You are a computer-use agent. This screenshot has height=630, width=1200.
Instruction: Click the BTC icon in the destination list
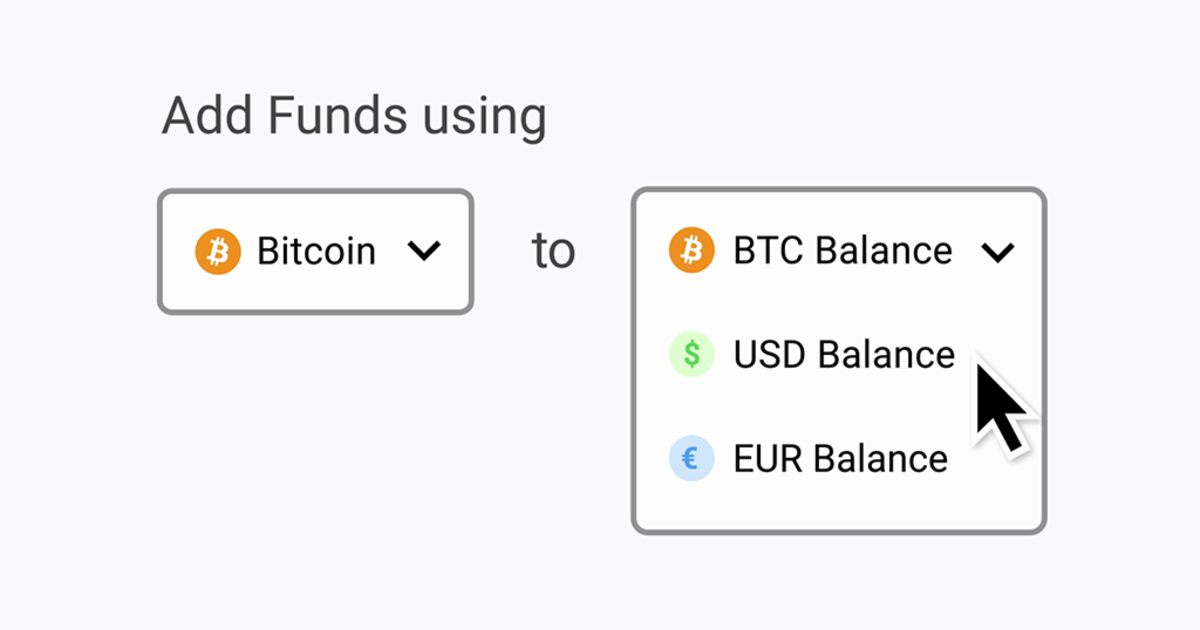[x=691, y=250]
